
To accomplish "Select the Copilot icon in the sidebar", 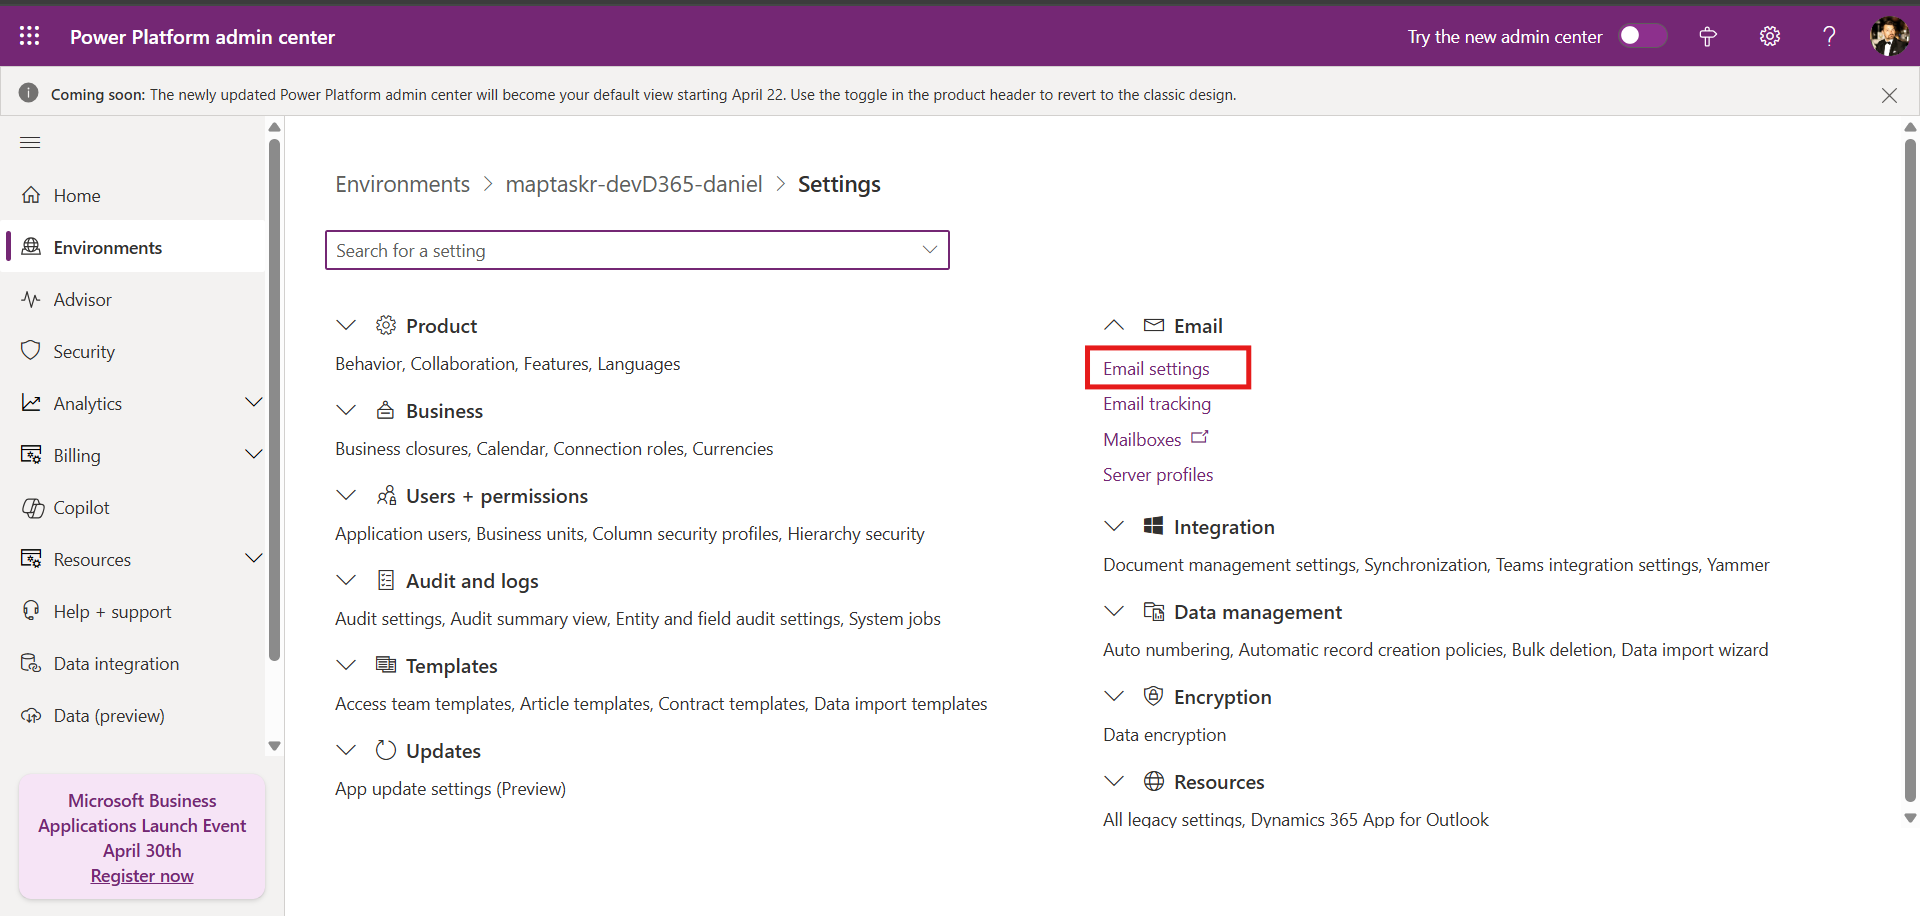I will pyautogui.click(x=31, y=507).
